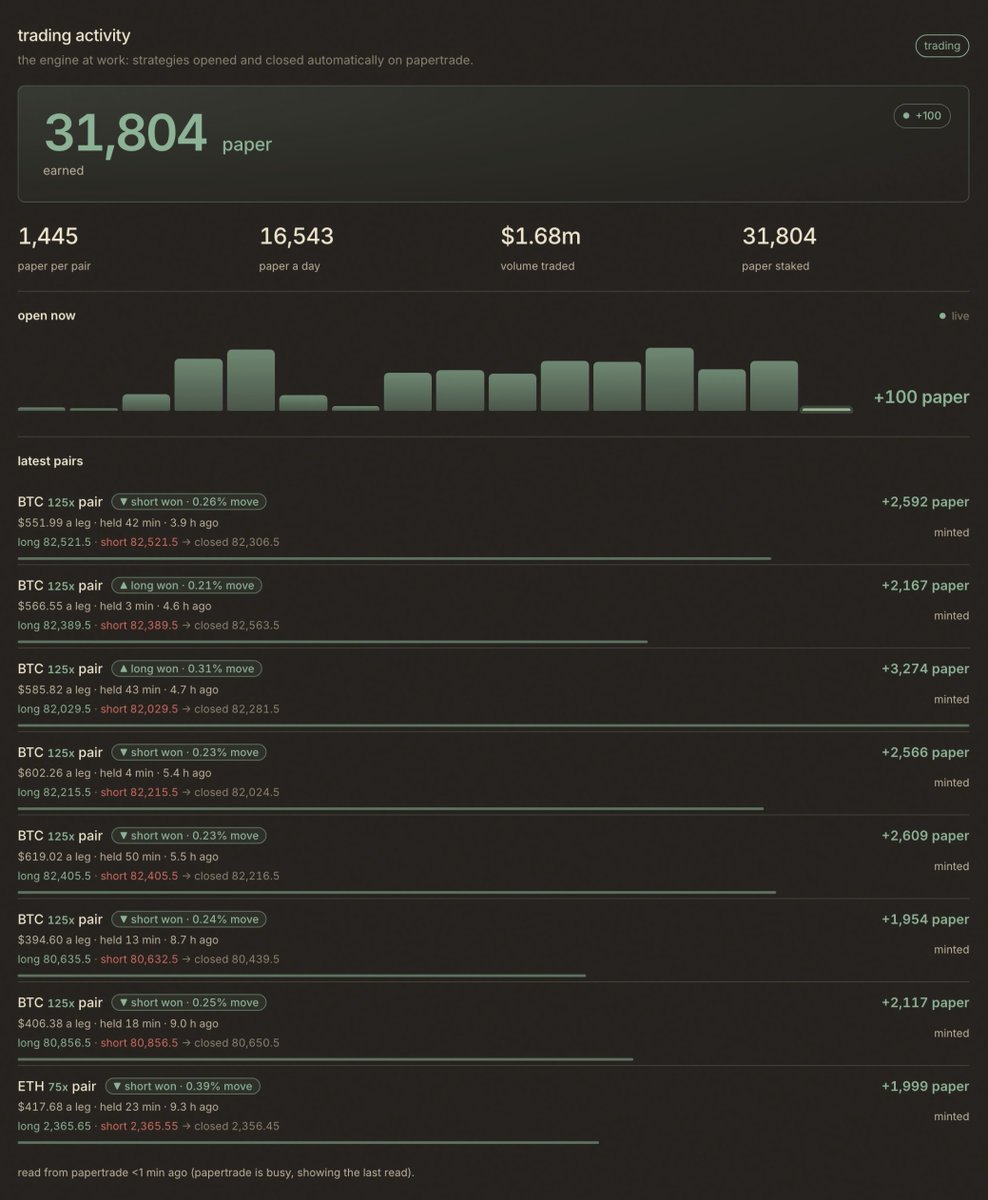988x1200 pixels.
Task: Click the 'long won · 0.21% move' badge
Action: (186, 585)
